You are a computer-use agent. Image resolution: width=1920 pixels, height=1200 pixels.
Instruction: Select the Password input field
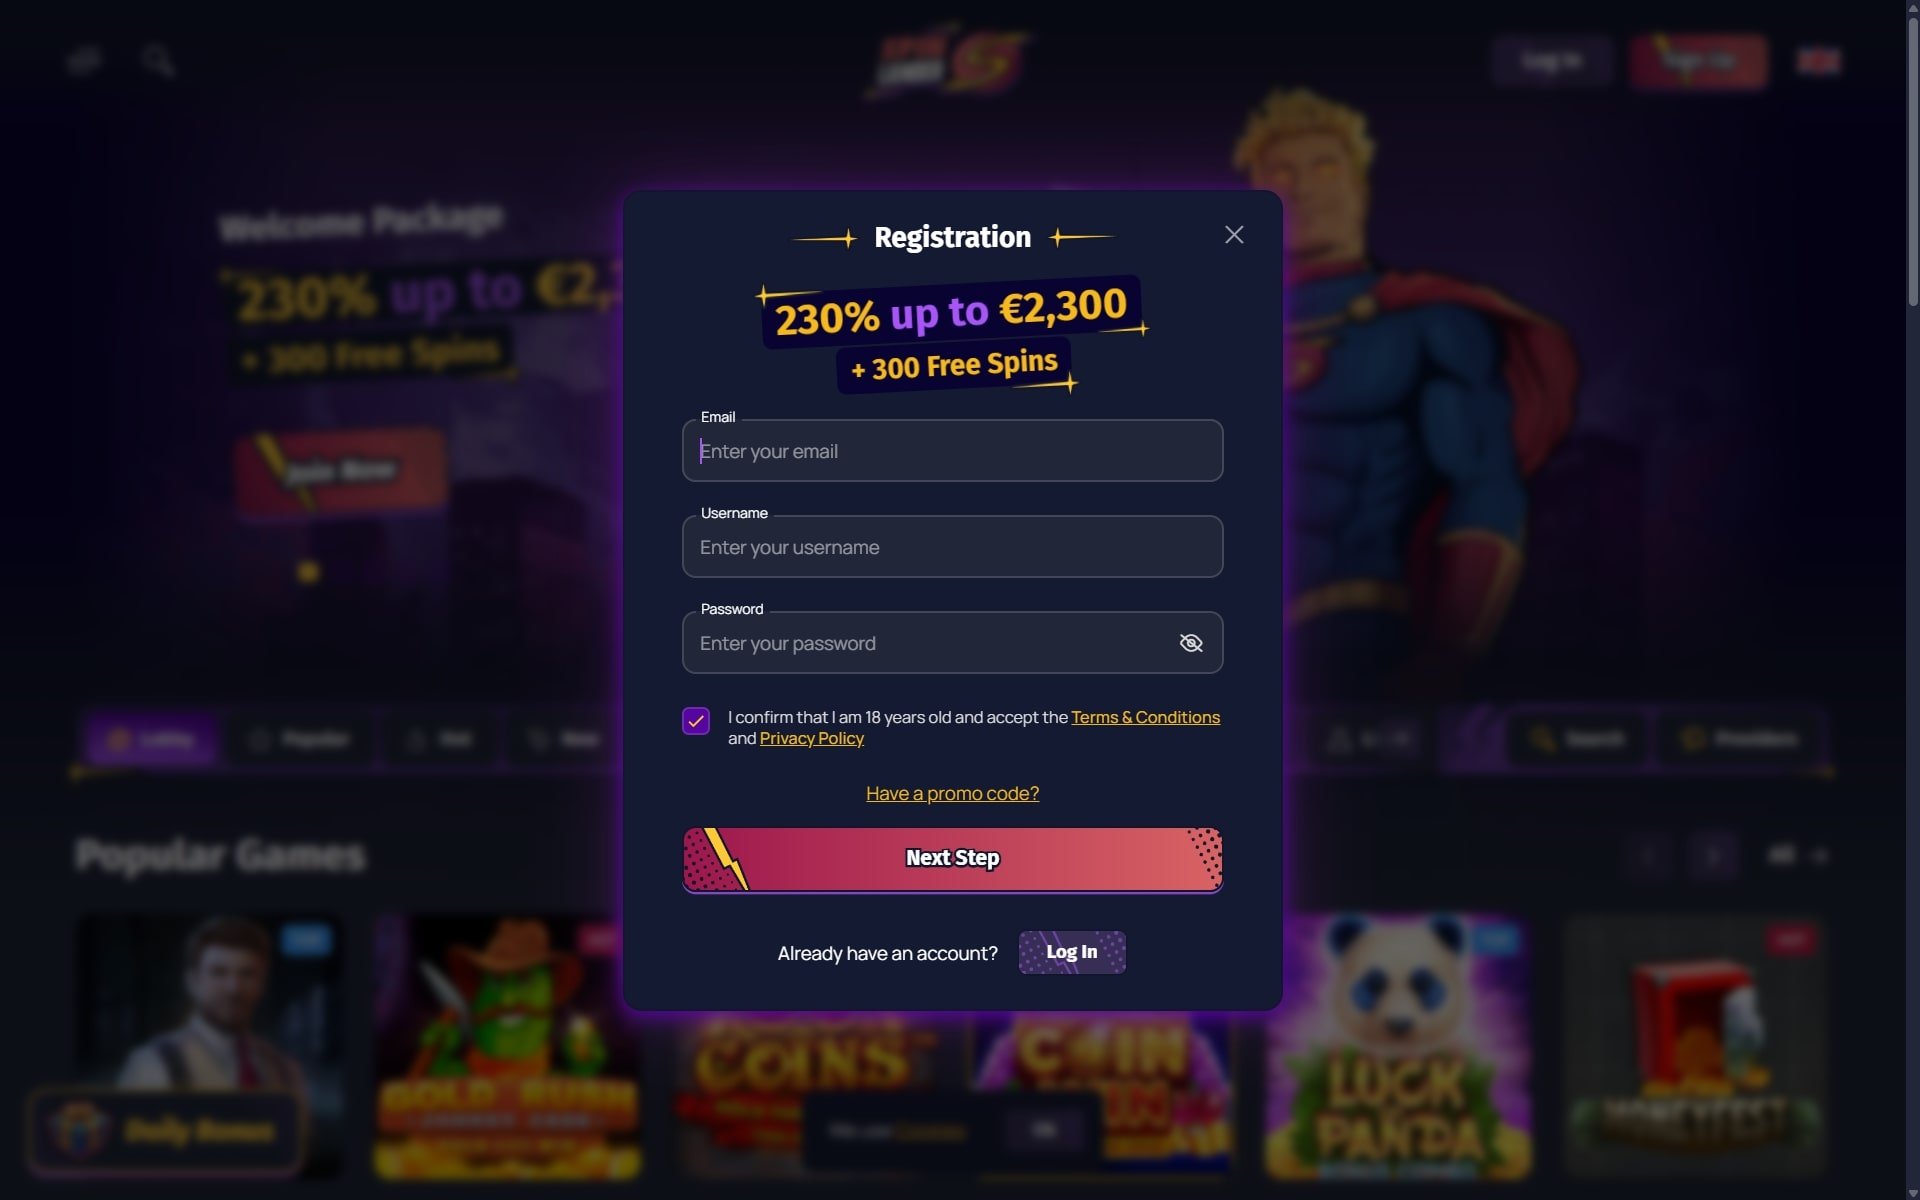[952, 643]
